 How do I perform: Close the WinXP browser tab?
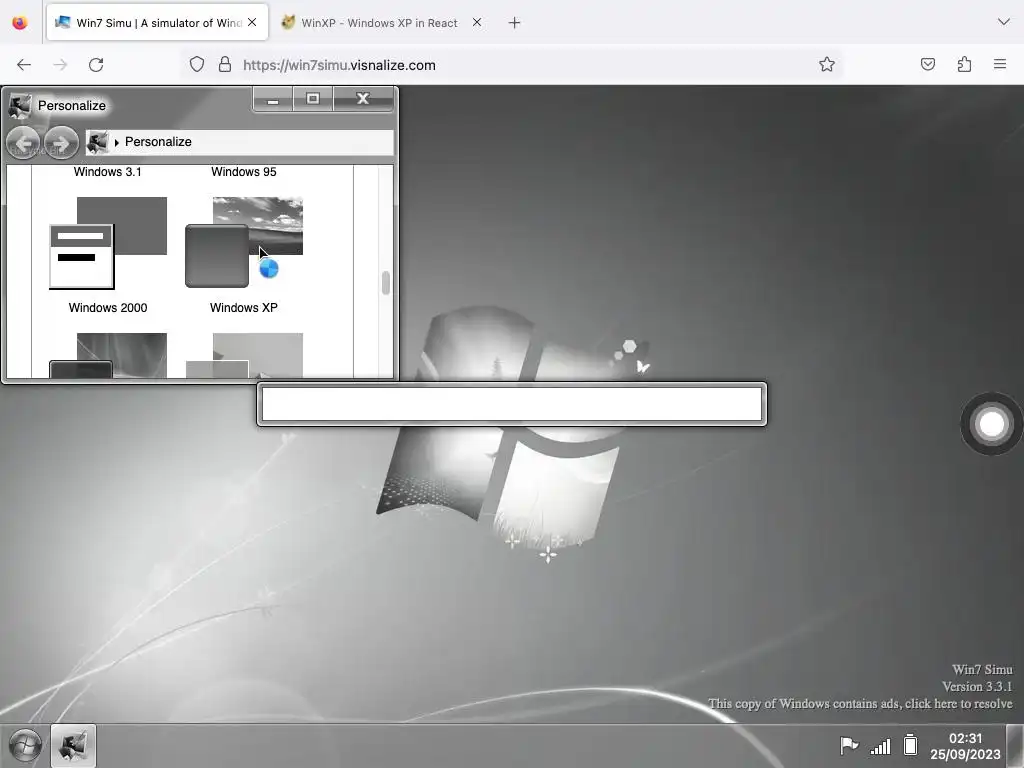coord(477,22)
